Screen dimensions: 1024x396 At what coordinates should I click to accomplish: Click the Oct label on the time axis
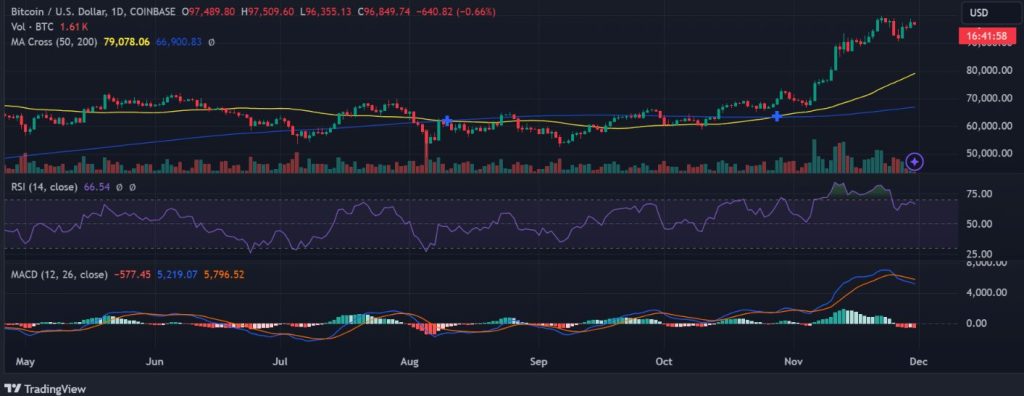(664, 361)
